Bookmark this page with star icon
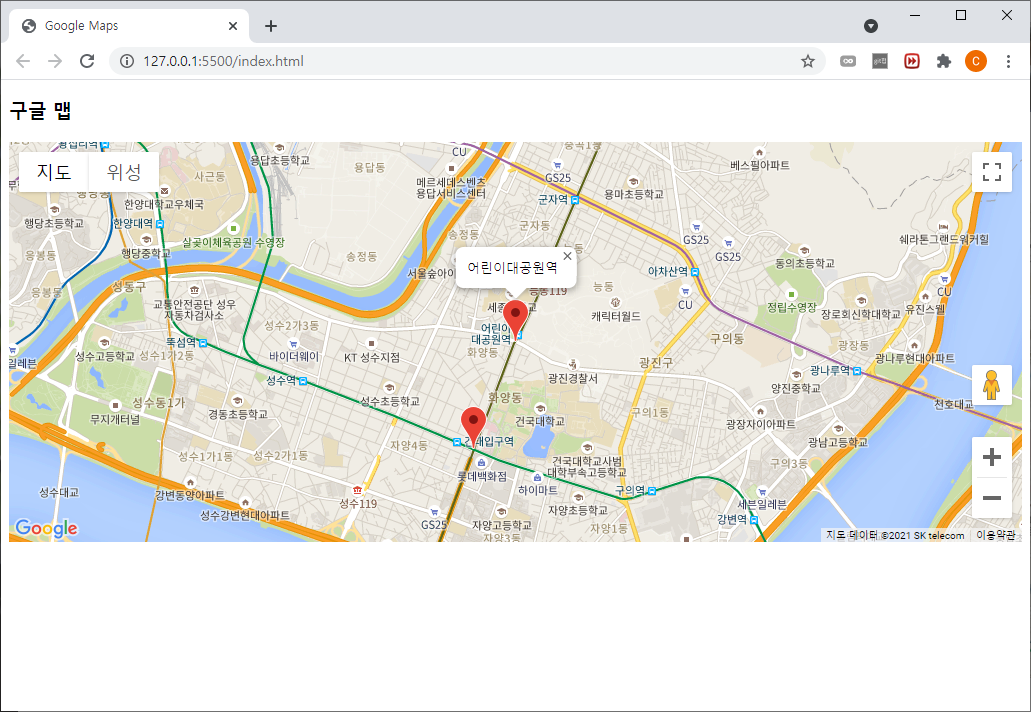1031x712 pixels. (807, 61)
